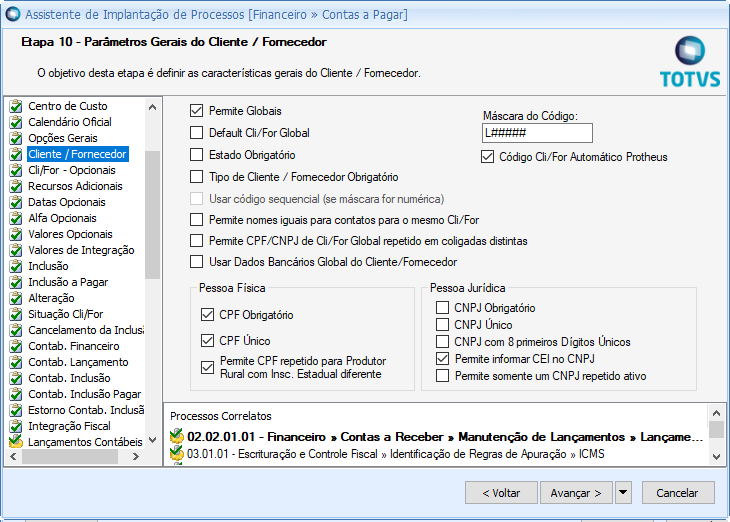Enable Permite nomes iguais para contatos
Viewport: 730px width, 522px height.
(196, 220)
